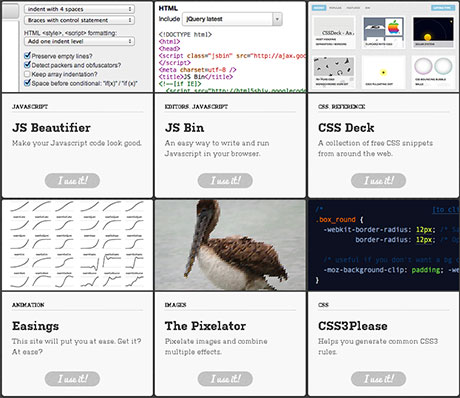Toggle 'Preserve empty lines?' checkbox
Viewport: 460px width, 398px height.
point(27,56)
